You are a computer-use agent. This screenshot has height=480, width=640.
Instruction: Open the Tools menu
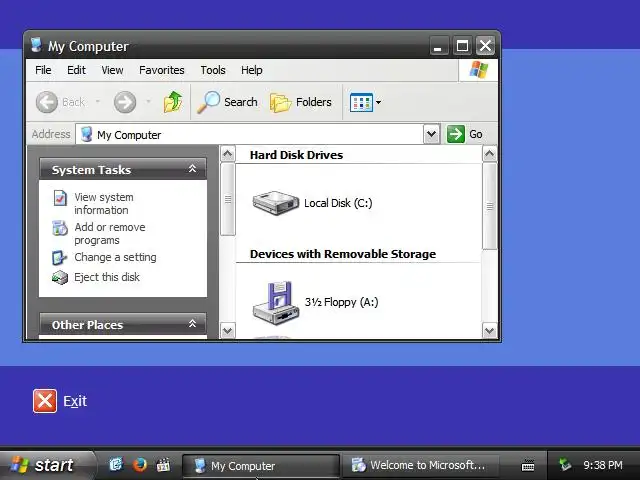213,70
